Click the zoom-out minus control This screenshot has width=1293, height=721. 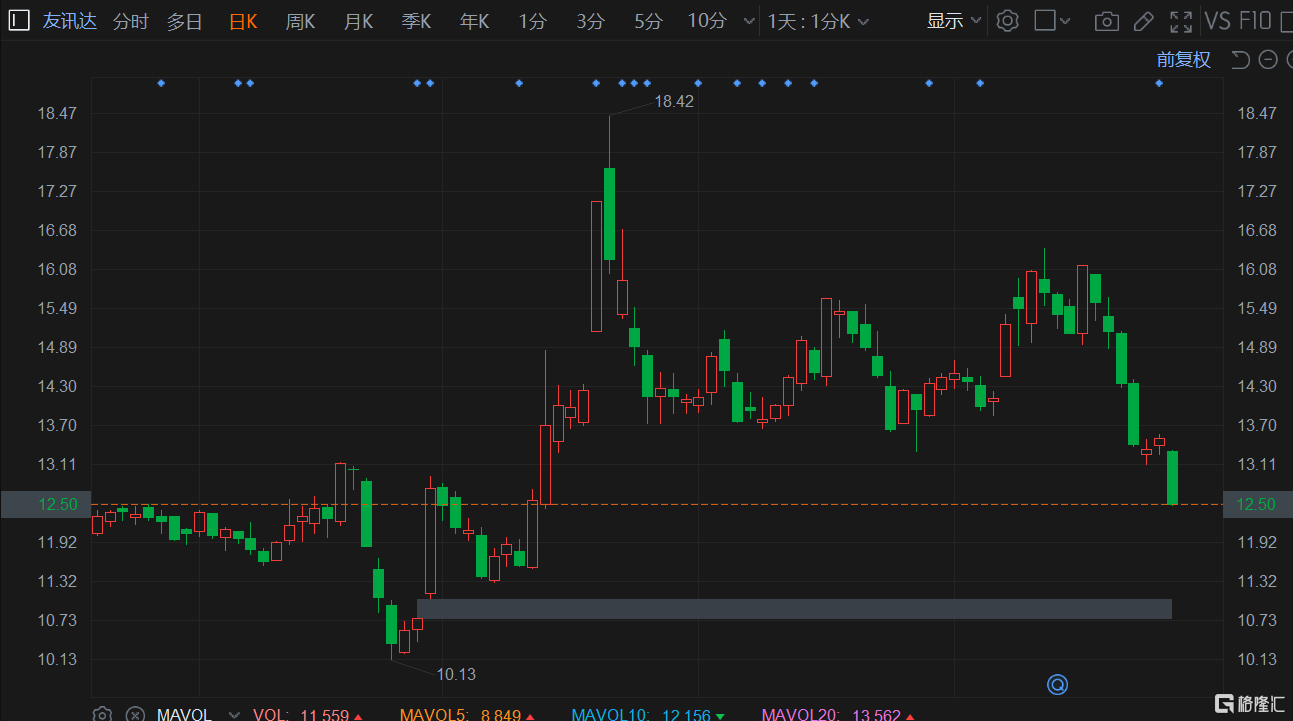coord(1267,59)
